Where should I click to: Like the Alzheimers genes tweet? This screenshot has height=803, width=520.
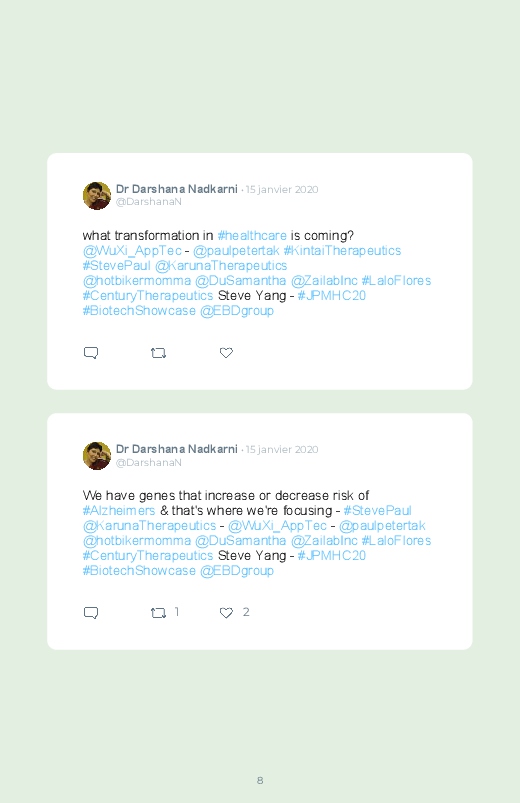point(226,612)
